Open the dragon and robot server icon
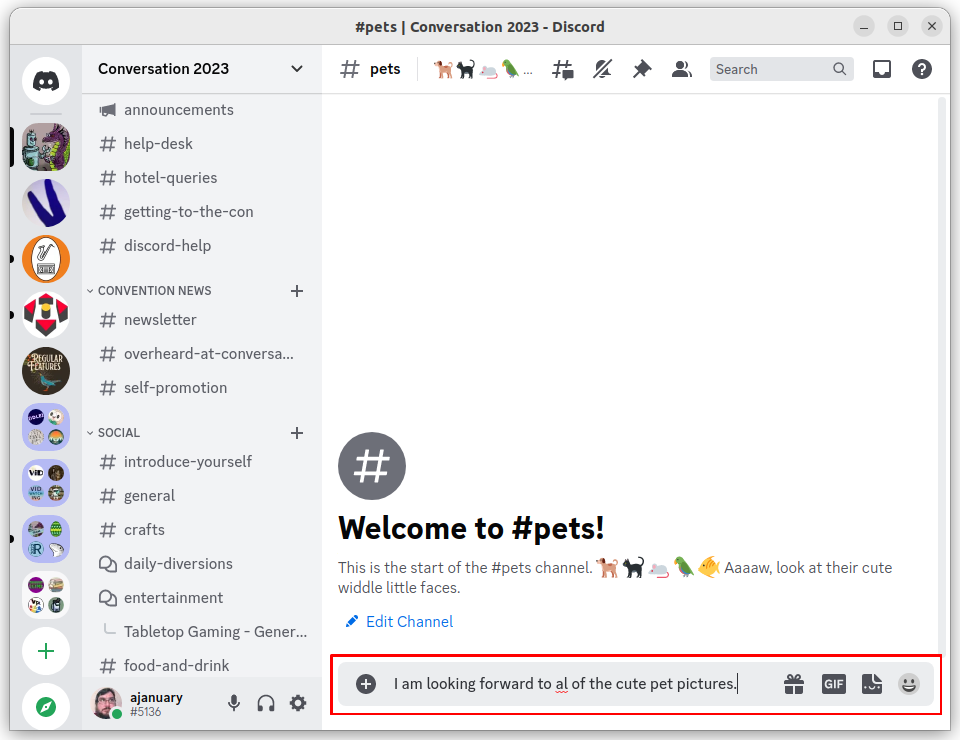 click(46, 147)
